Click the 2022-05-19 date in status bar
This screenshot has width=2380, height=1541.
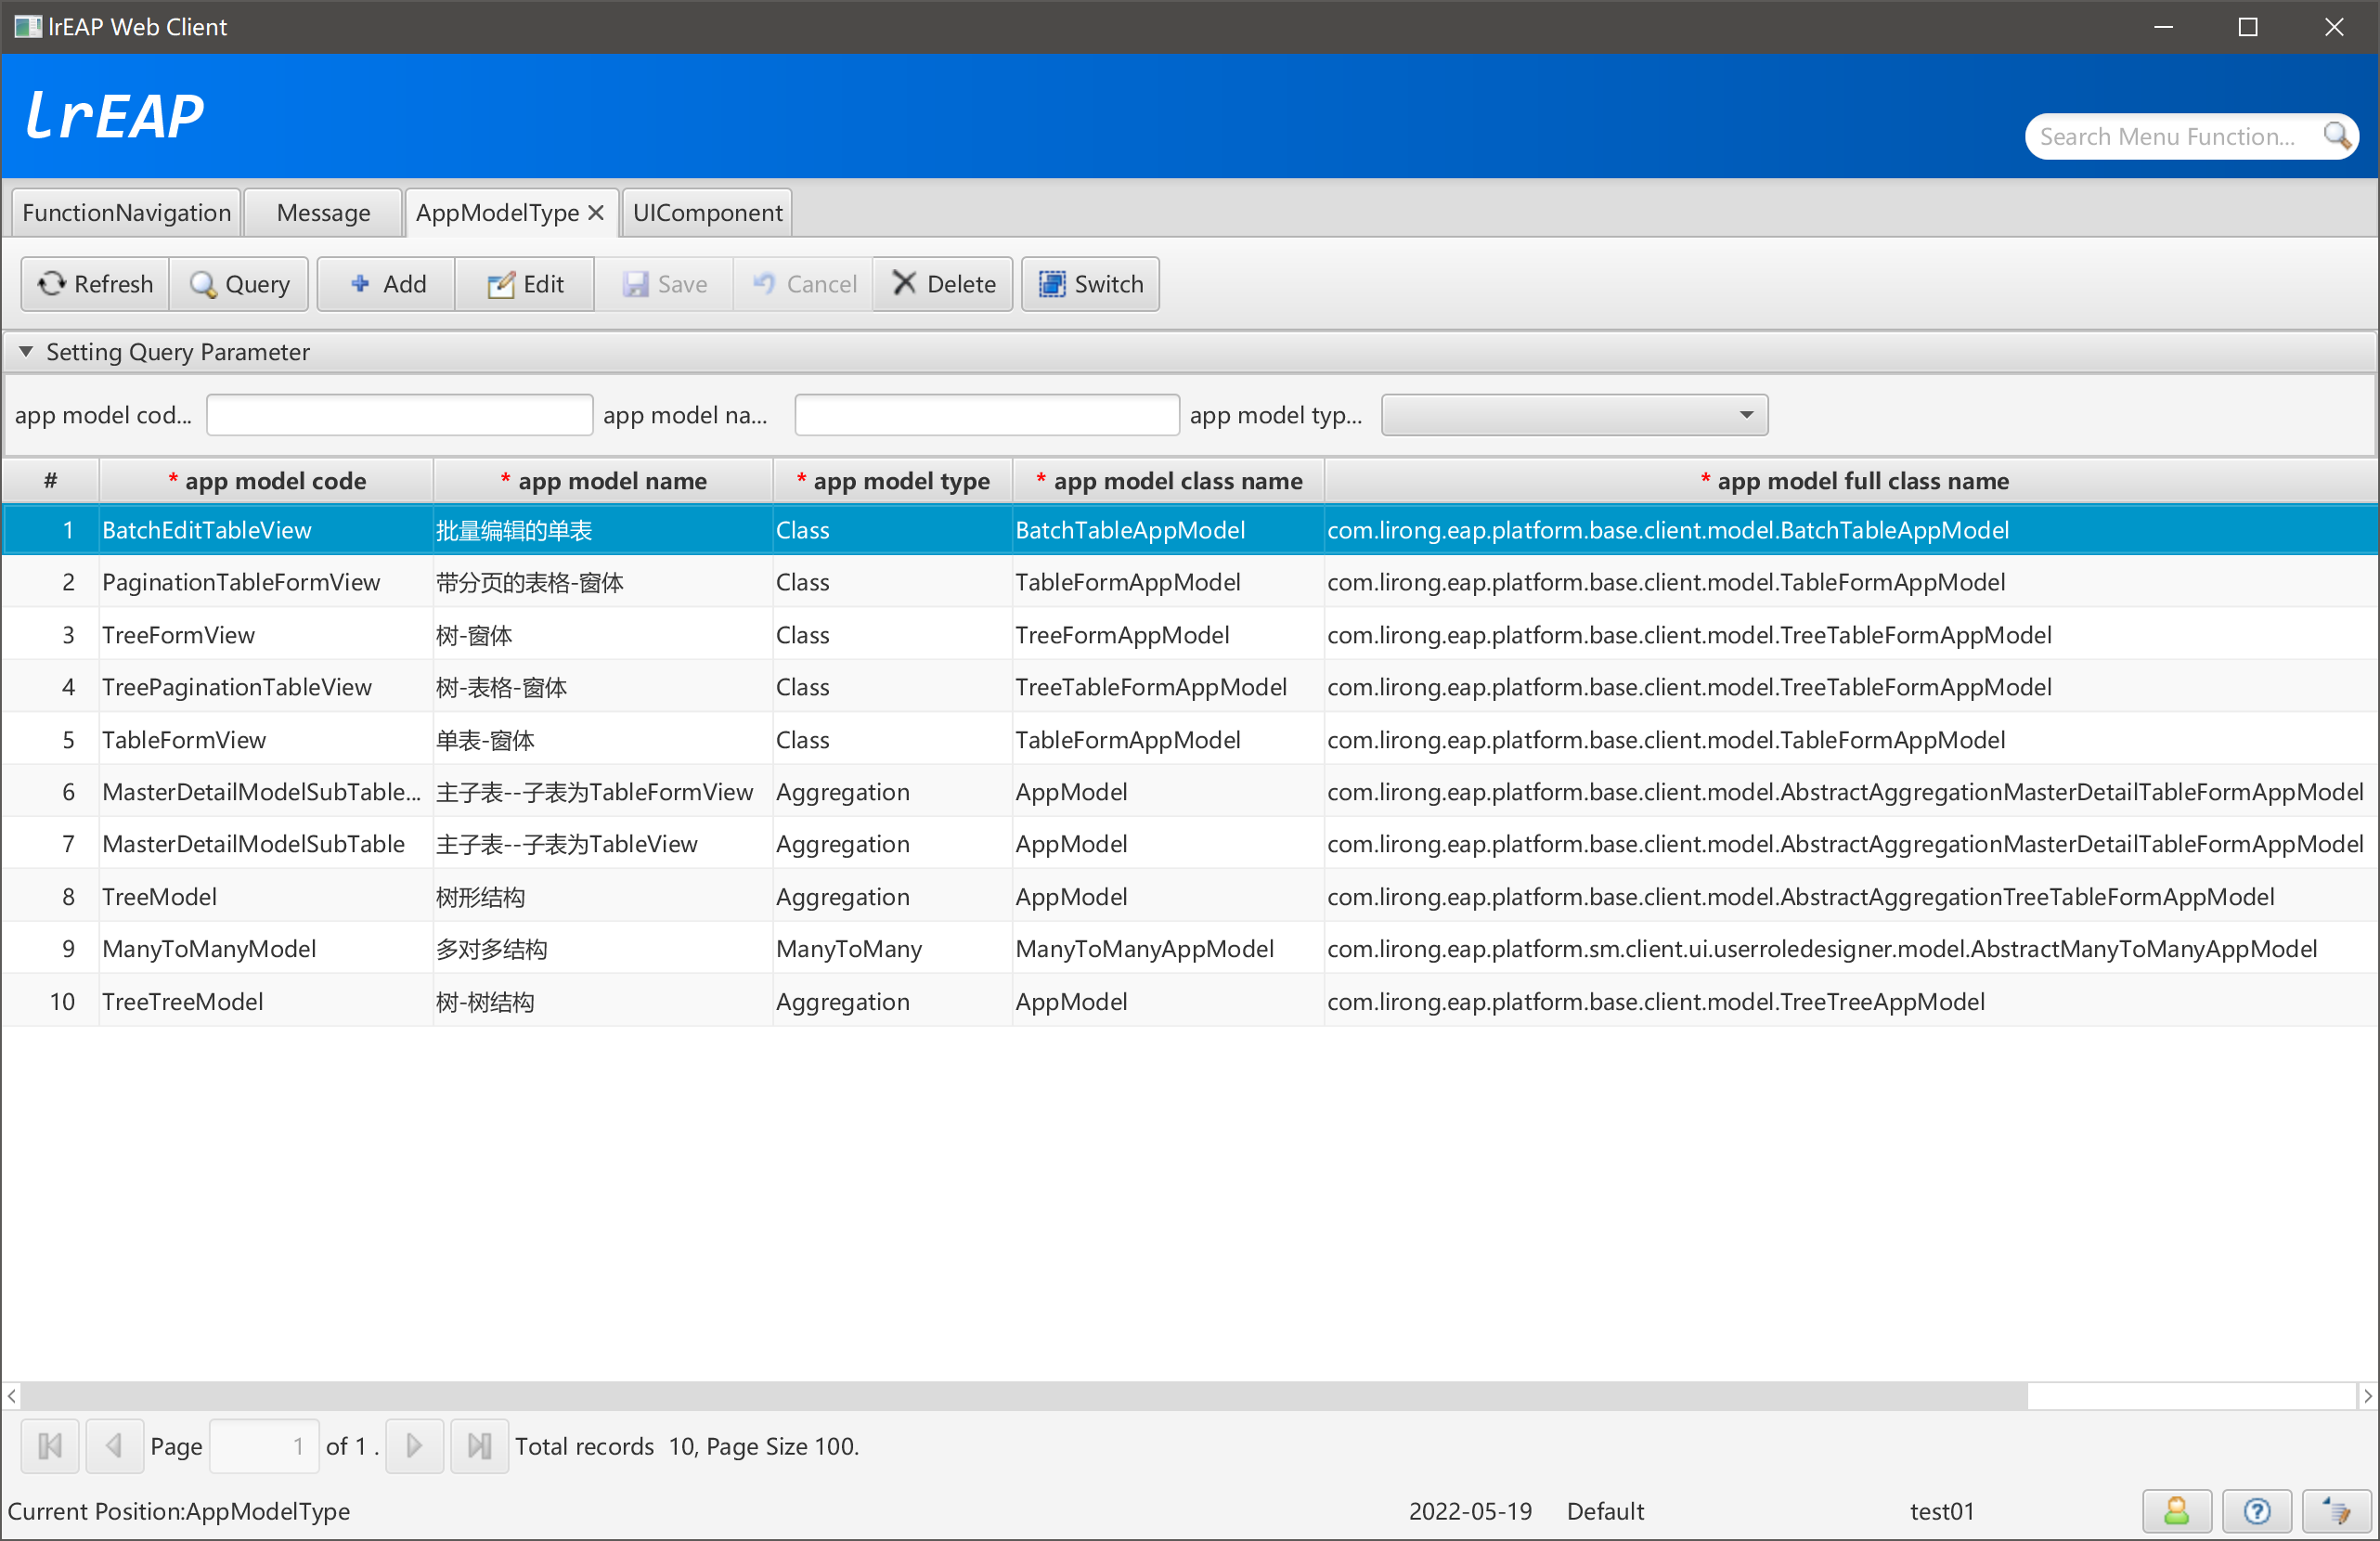click(1470, 1511)
